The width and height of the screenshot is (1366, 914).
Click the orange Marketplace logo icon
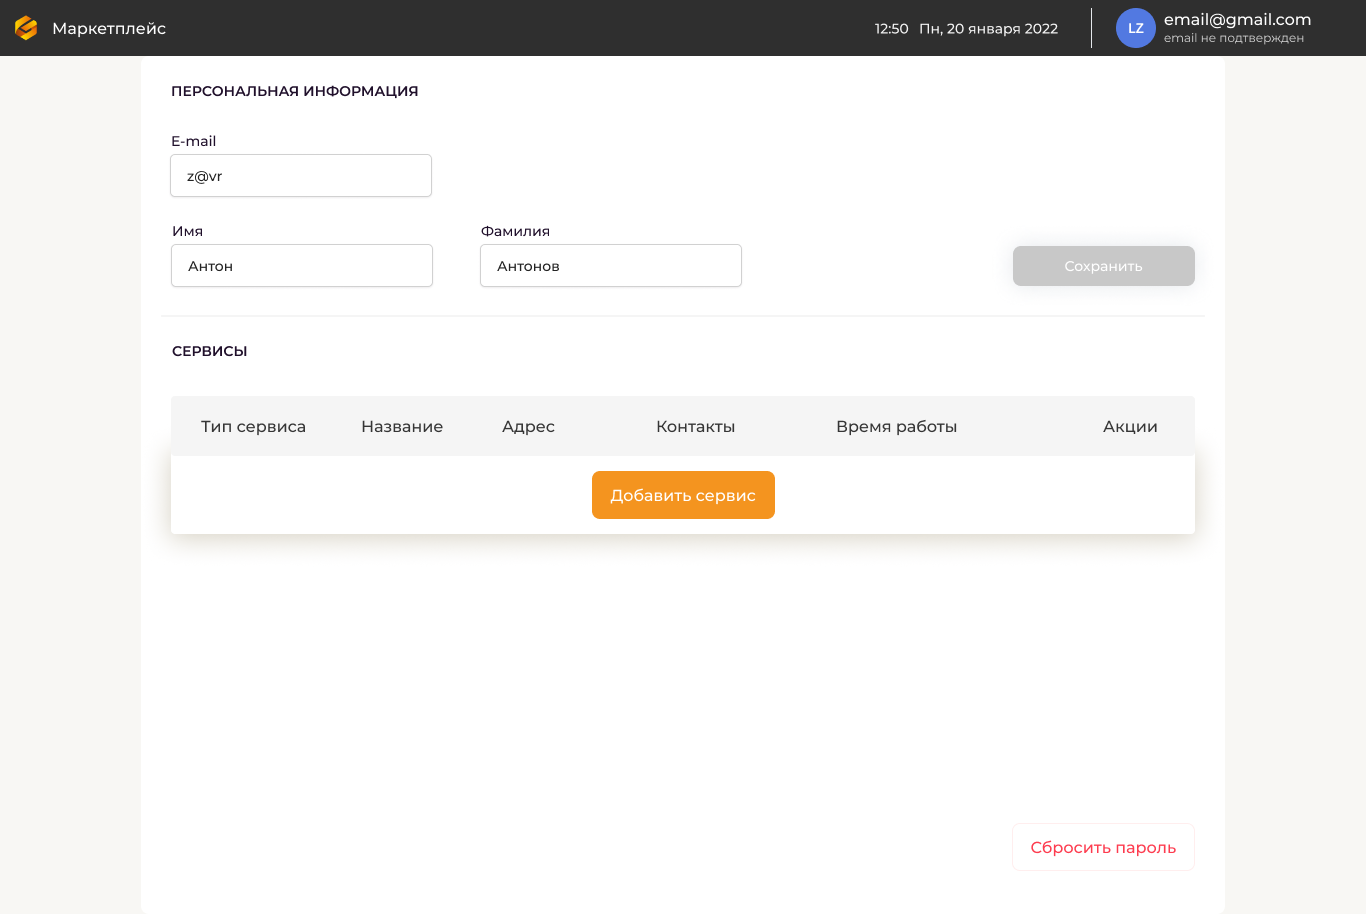26,28
